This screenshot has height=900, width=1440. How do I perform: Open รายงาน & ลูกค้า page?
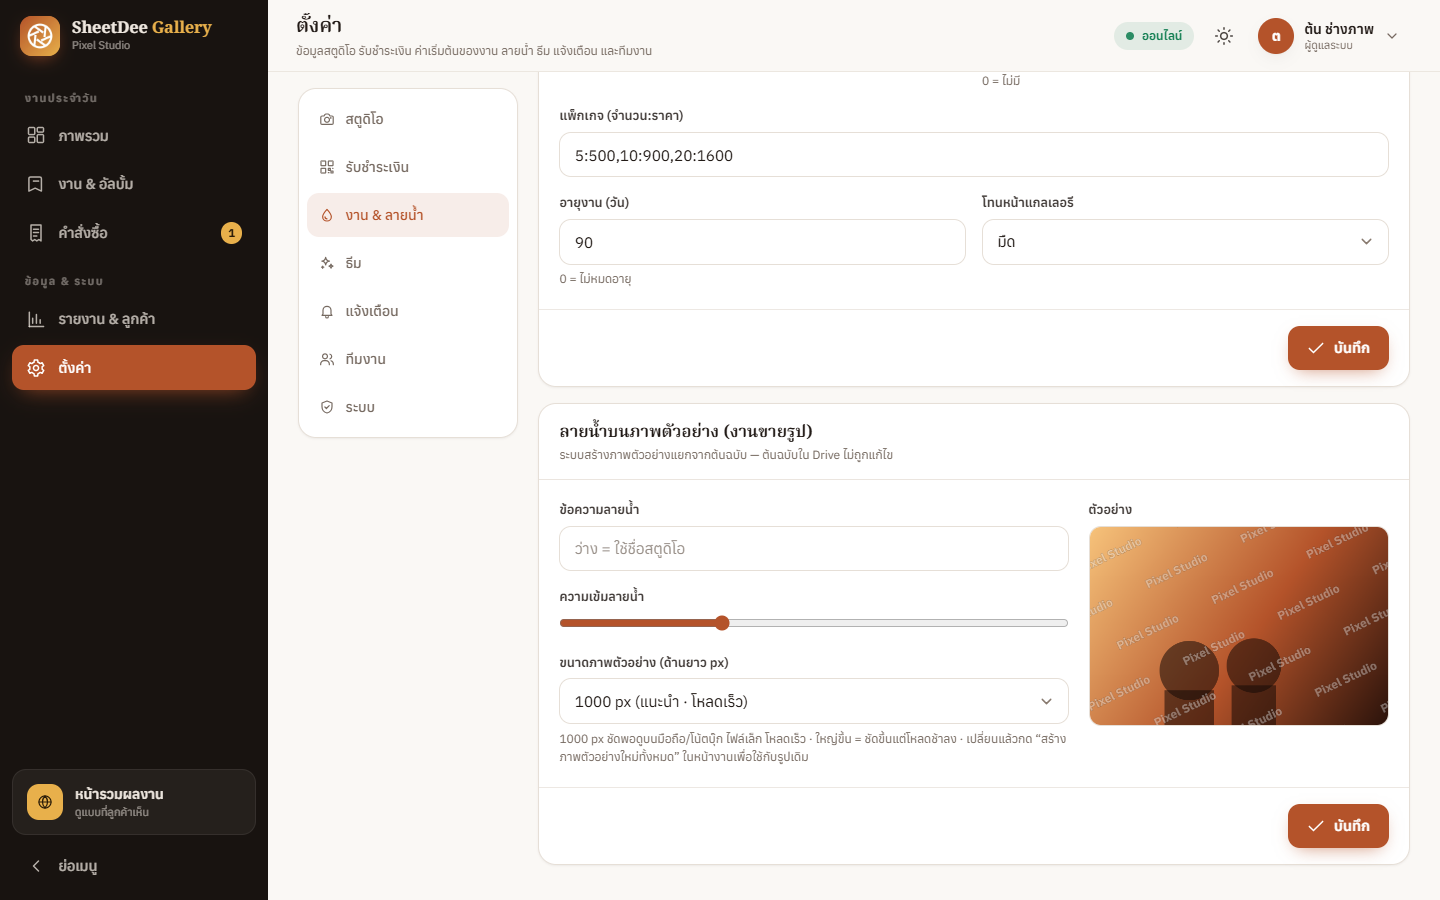click(x=134, y=319)
